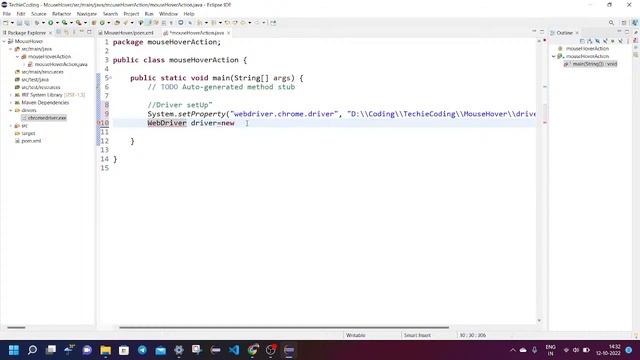Expand the JRE System Library node

(x=11, y=95)
